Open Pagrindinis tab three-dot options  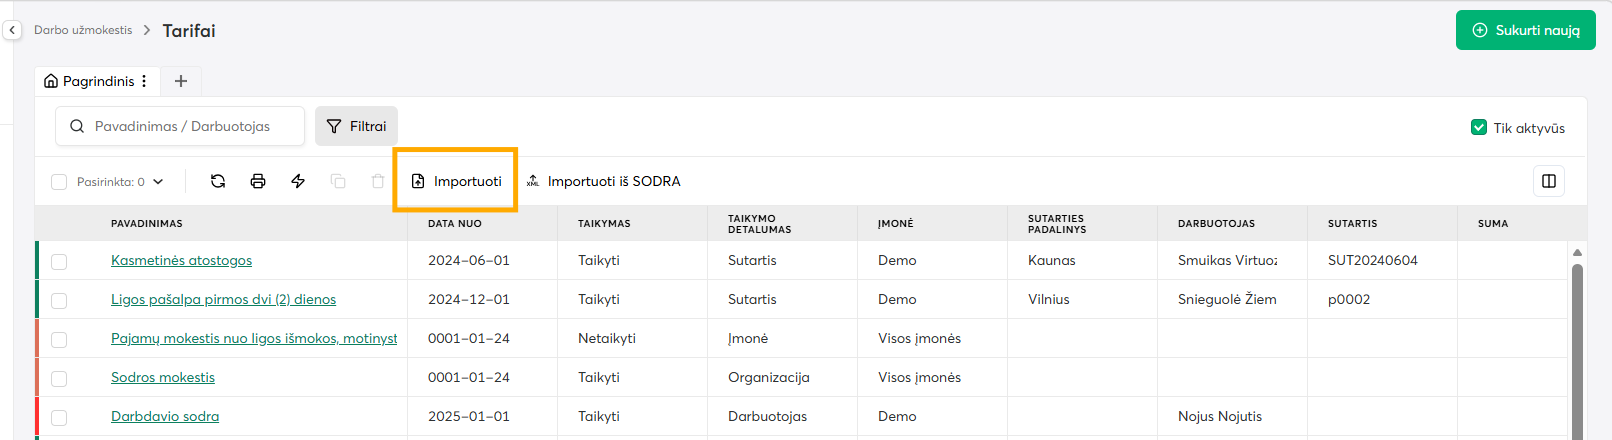(144, 81)
